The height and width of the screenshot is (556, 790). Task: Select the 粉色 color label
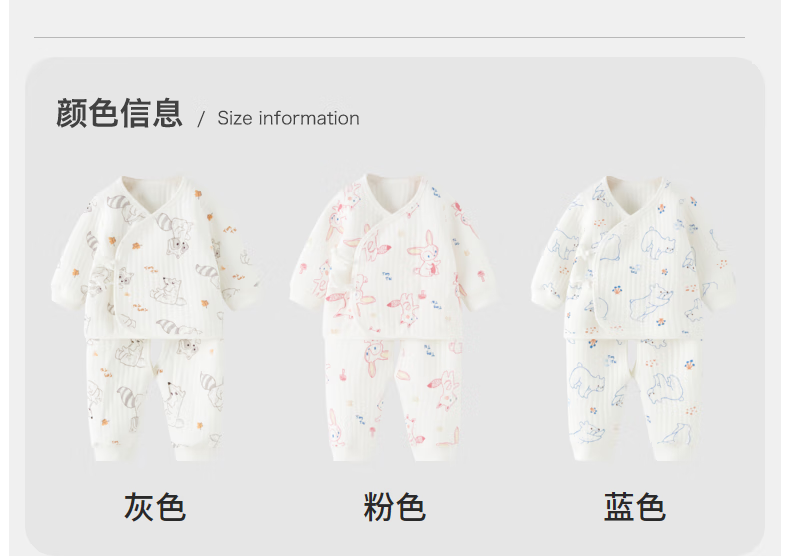(x=394, y=507)
